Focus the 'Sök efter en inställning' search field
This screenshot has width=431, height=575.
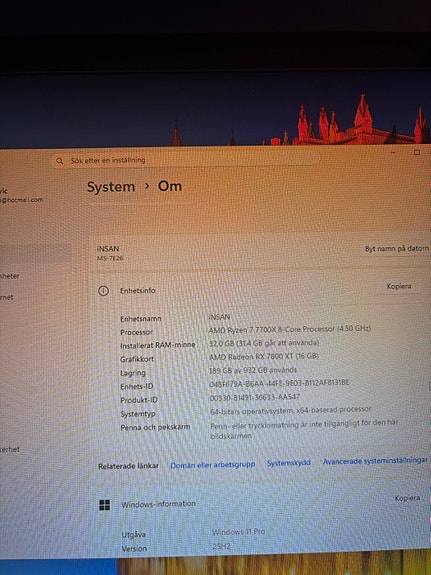[x=183, y=160]
